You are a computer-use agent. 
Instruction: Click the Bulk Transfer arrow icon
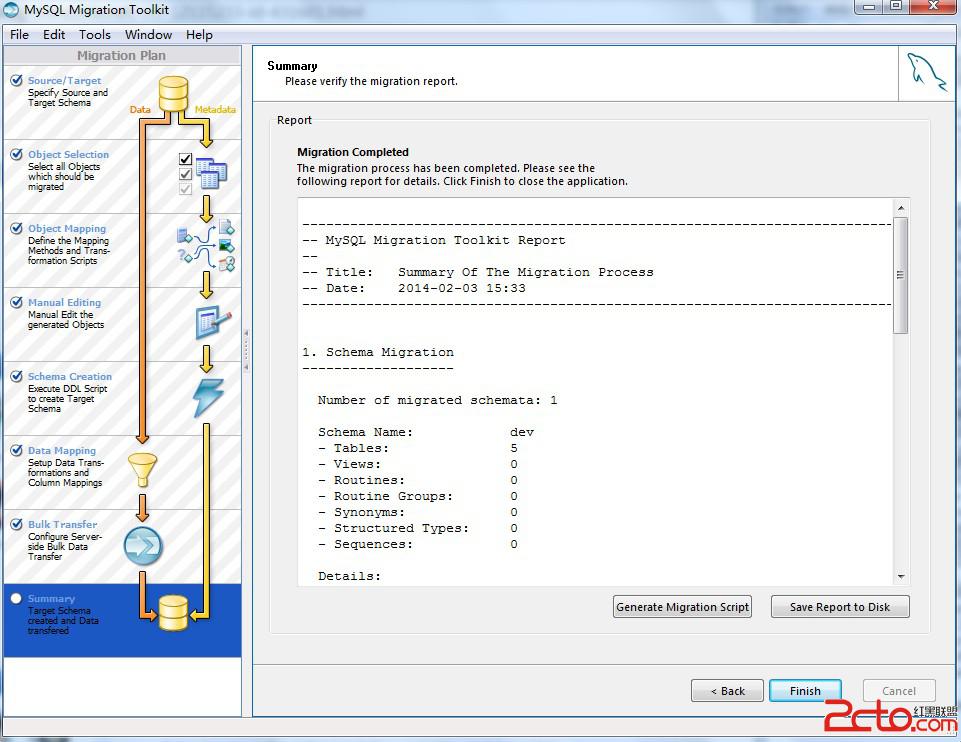(143, 545)
